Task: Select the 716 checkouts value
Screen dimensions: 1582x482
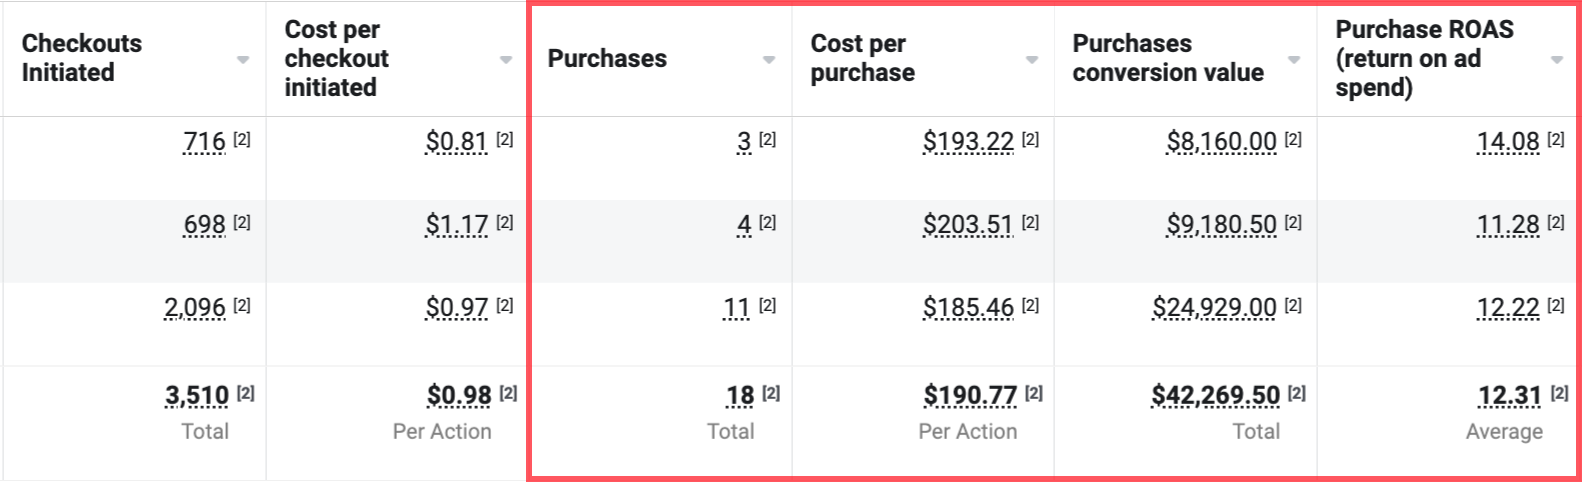Action: 204,142
